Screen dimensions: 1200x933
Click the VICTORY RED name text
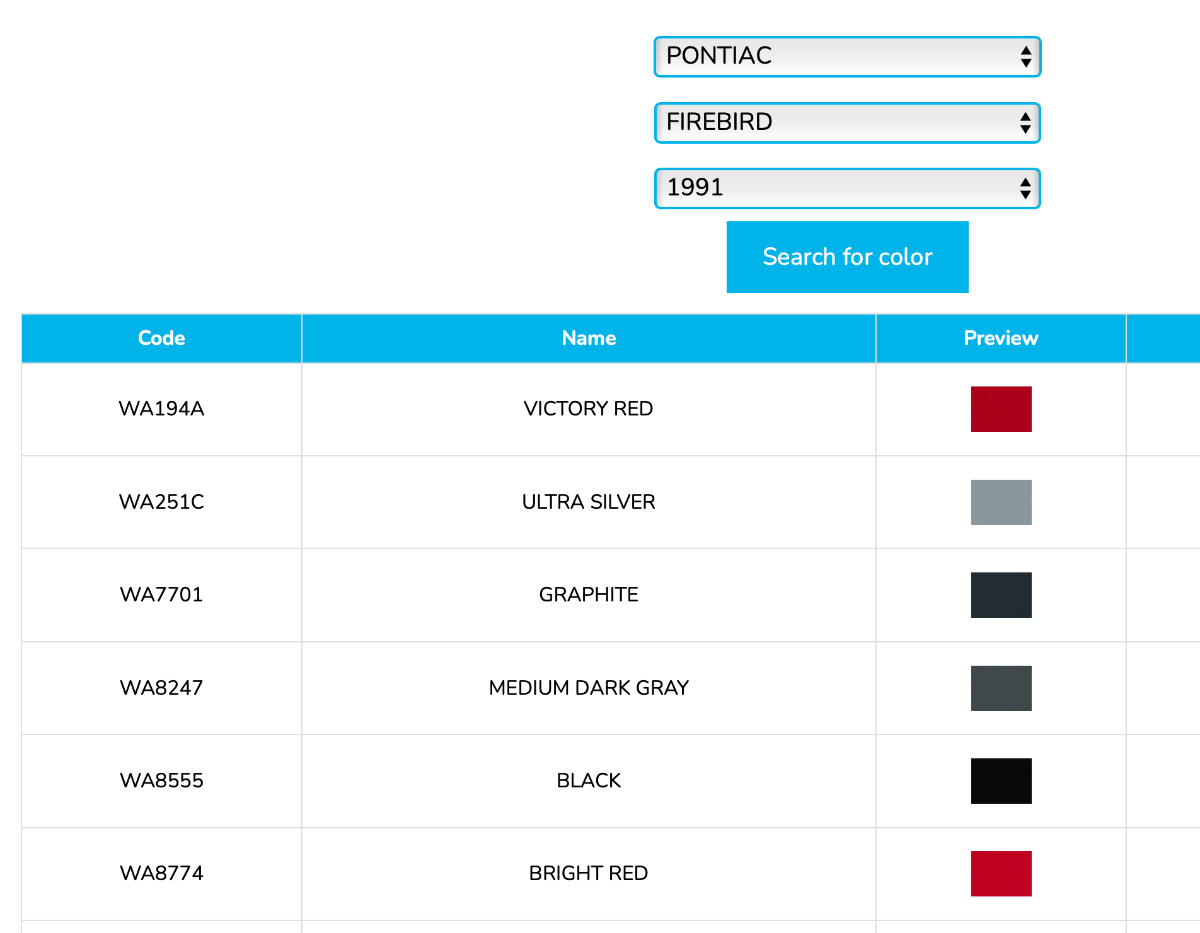pyautogui.click(x=588, y=409)
